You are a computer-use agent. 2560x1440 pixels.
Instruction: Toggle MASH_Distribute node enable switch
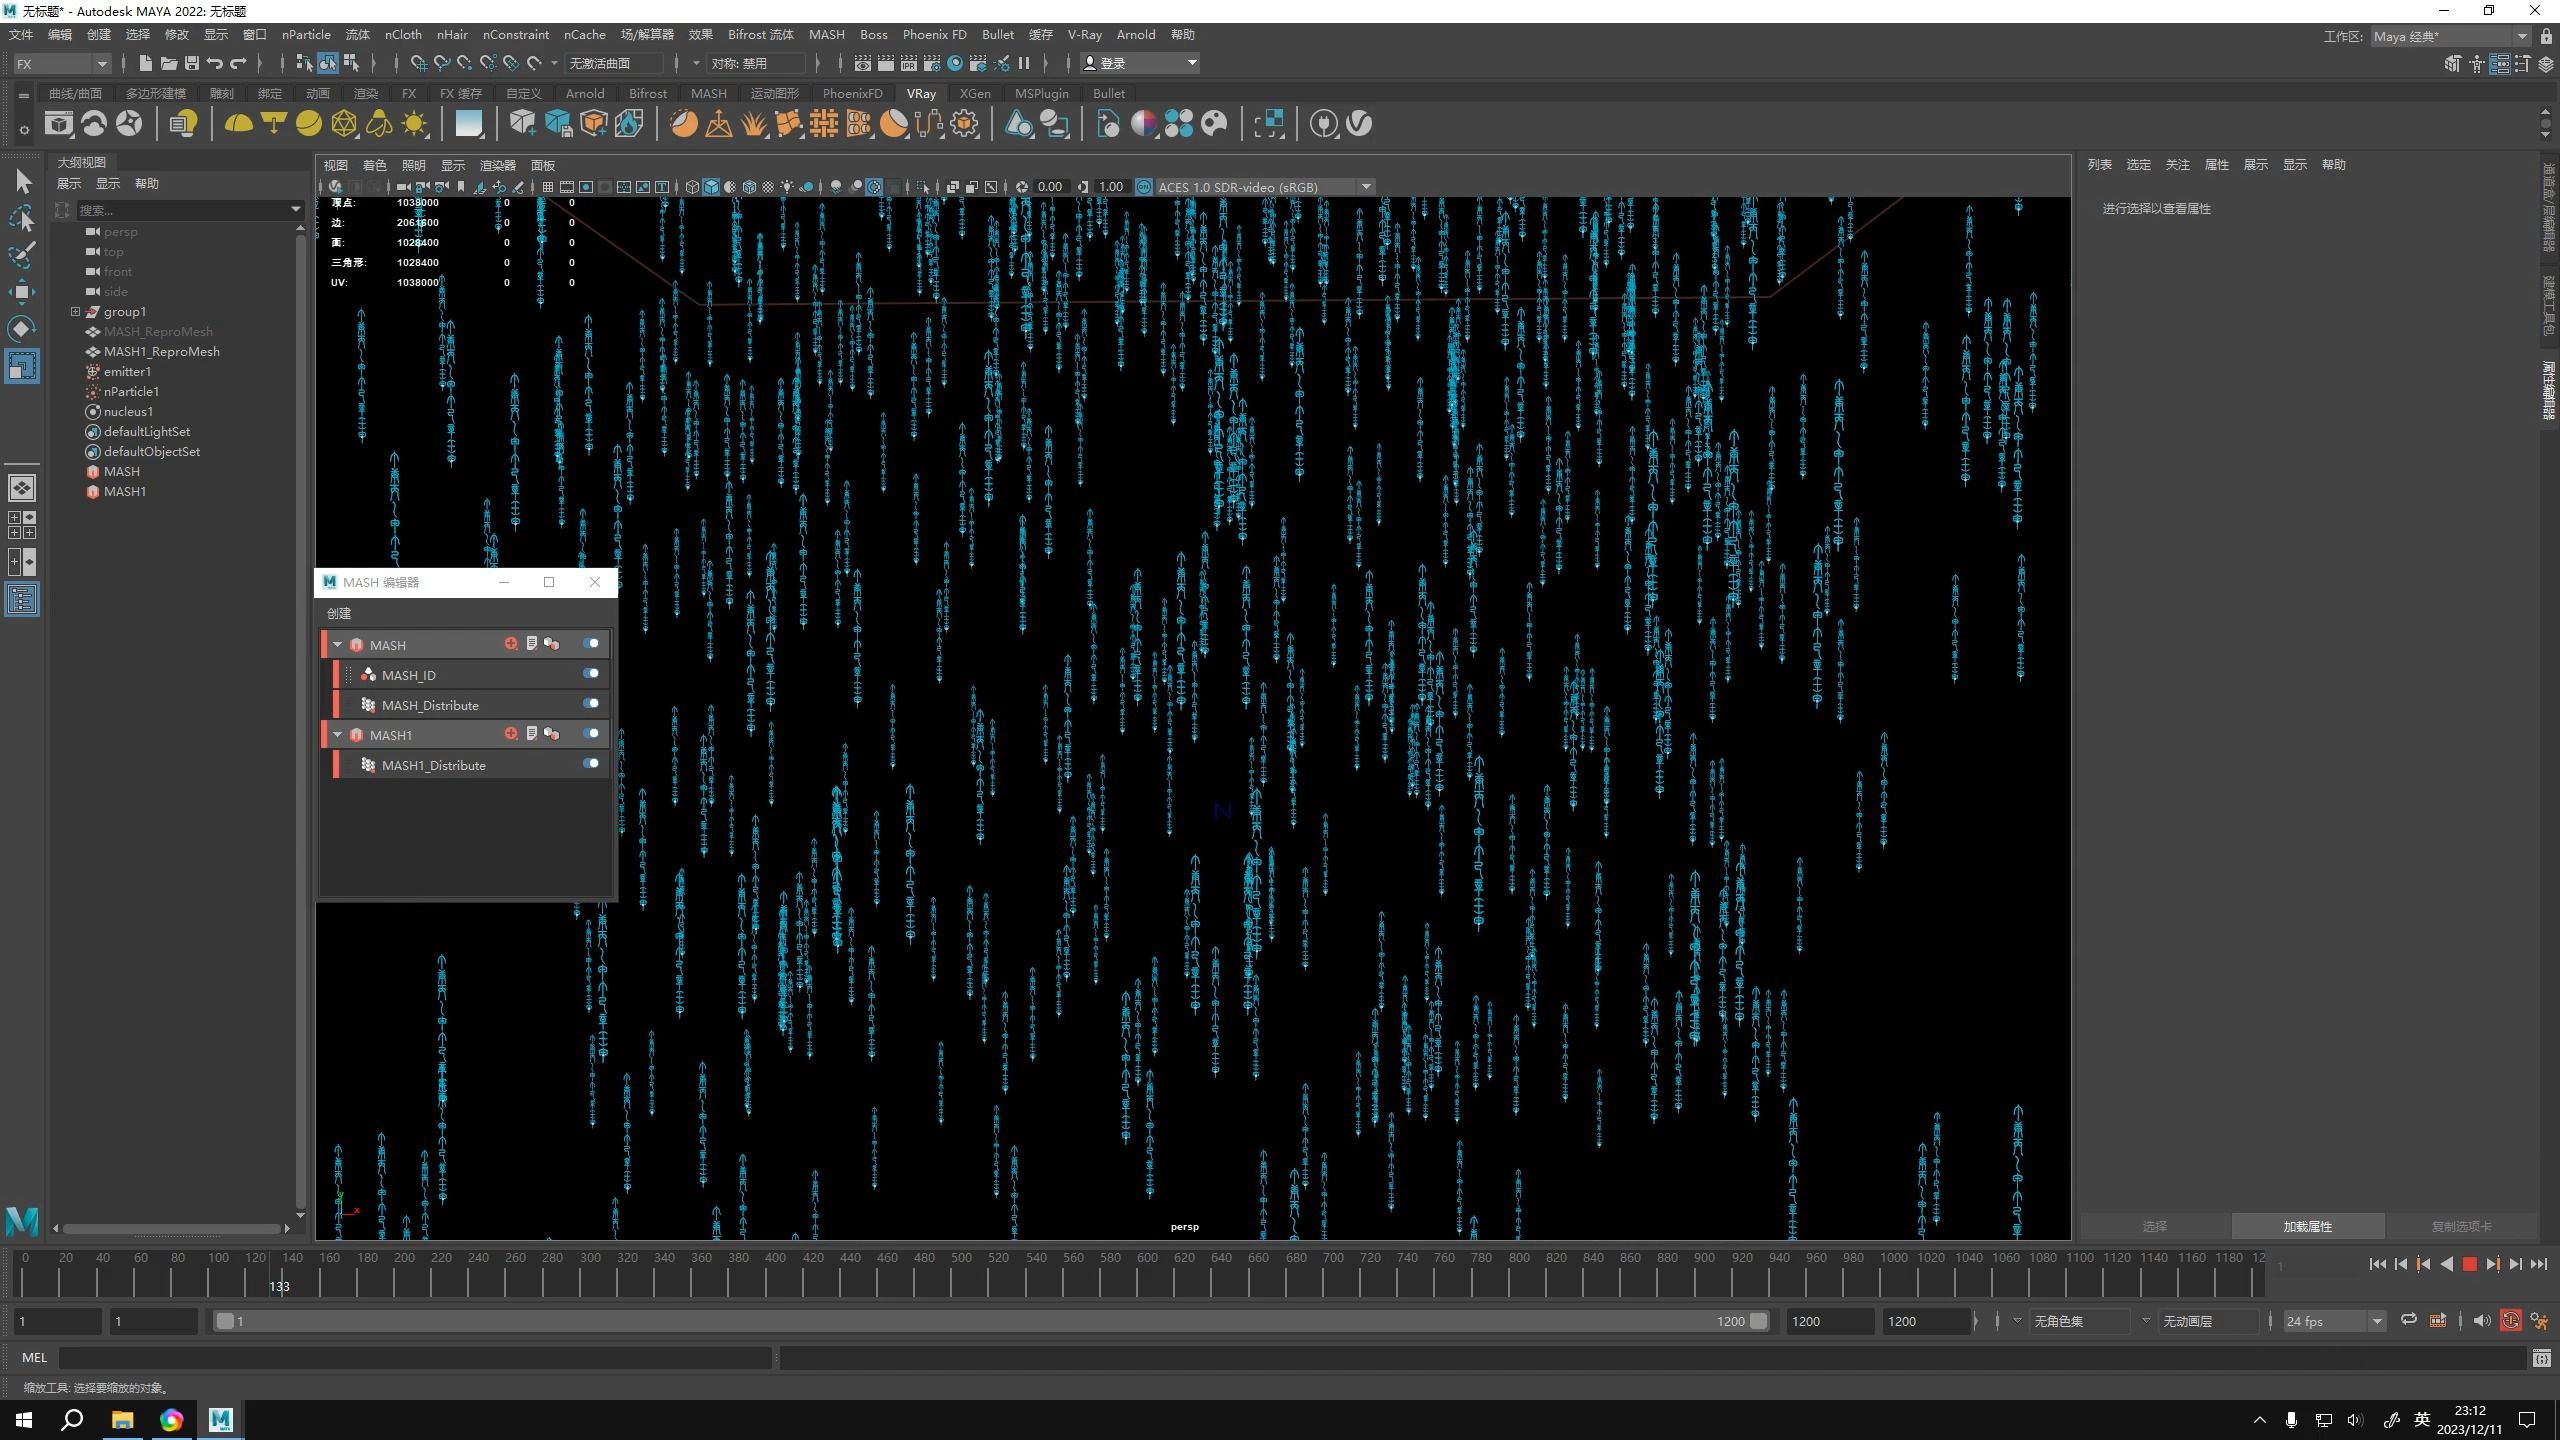591,704
